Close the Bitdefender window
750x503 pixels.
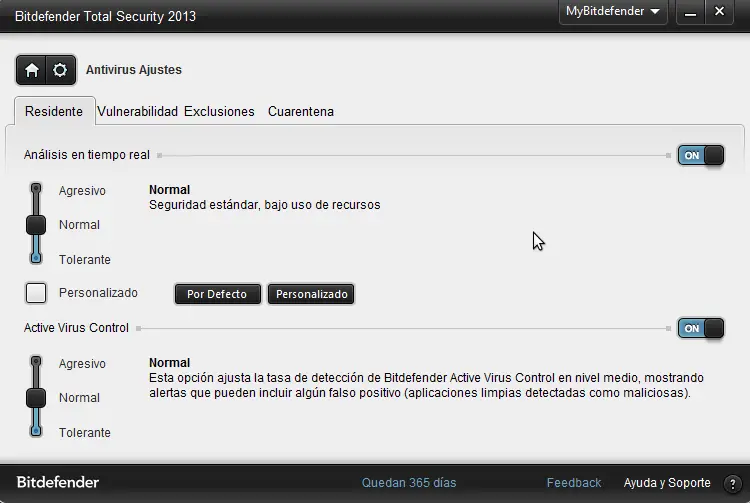point(719,11)
